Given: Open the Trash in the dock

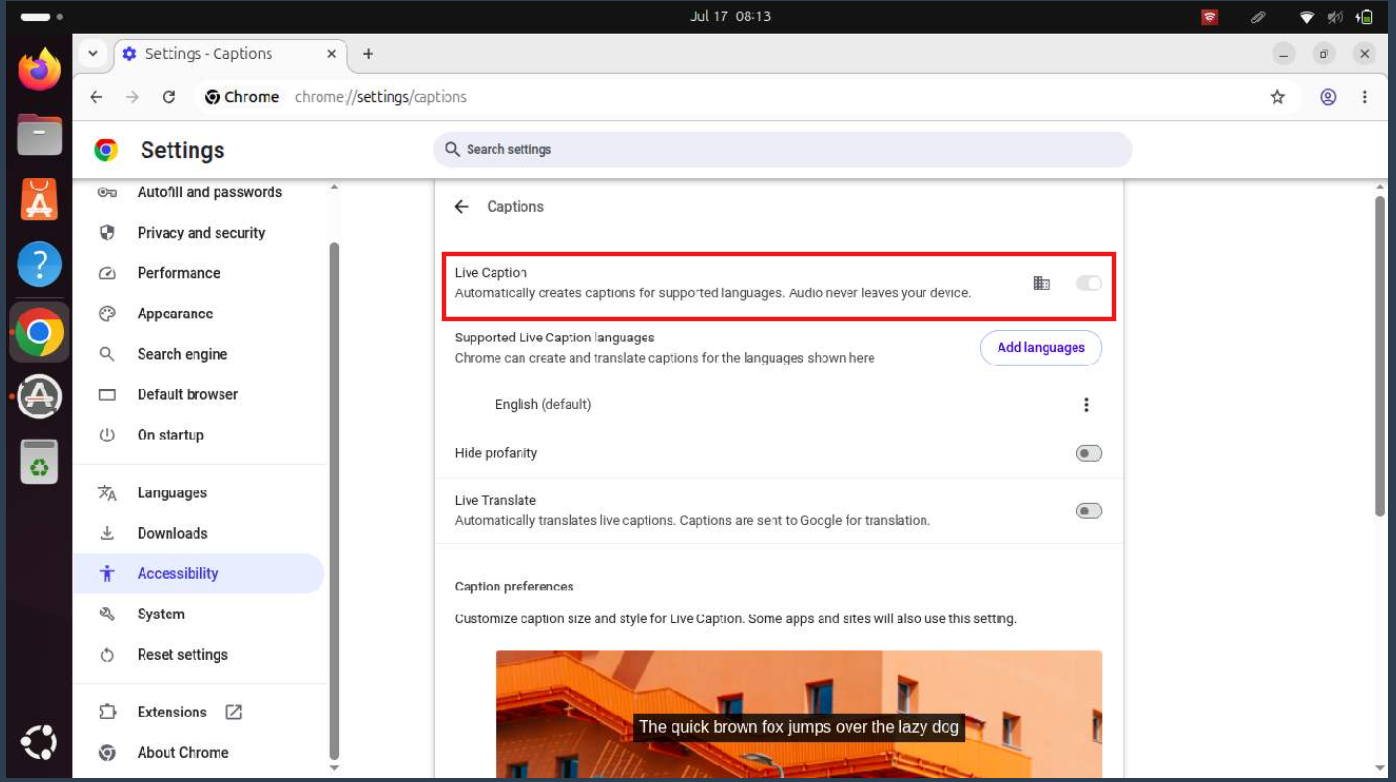Looking at the screenshot, I should (39, 462).
